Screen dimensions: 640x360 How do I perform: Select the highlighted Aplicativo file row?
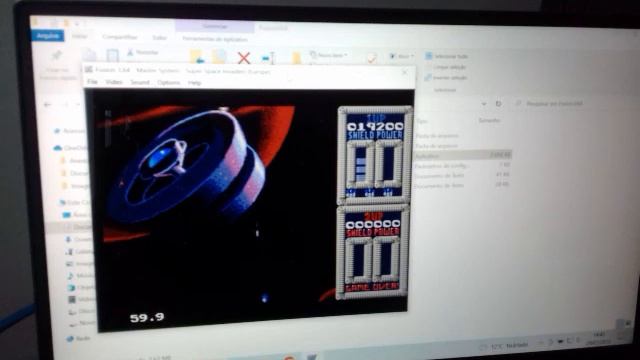[x=463, y=155]
